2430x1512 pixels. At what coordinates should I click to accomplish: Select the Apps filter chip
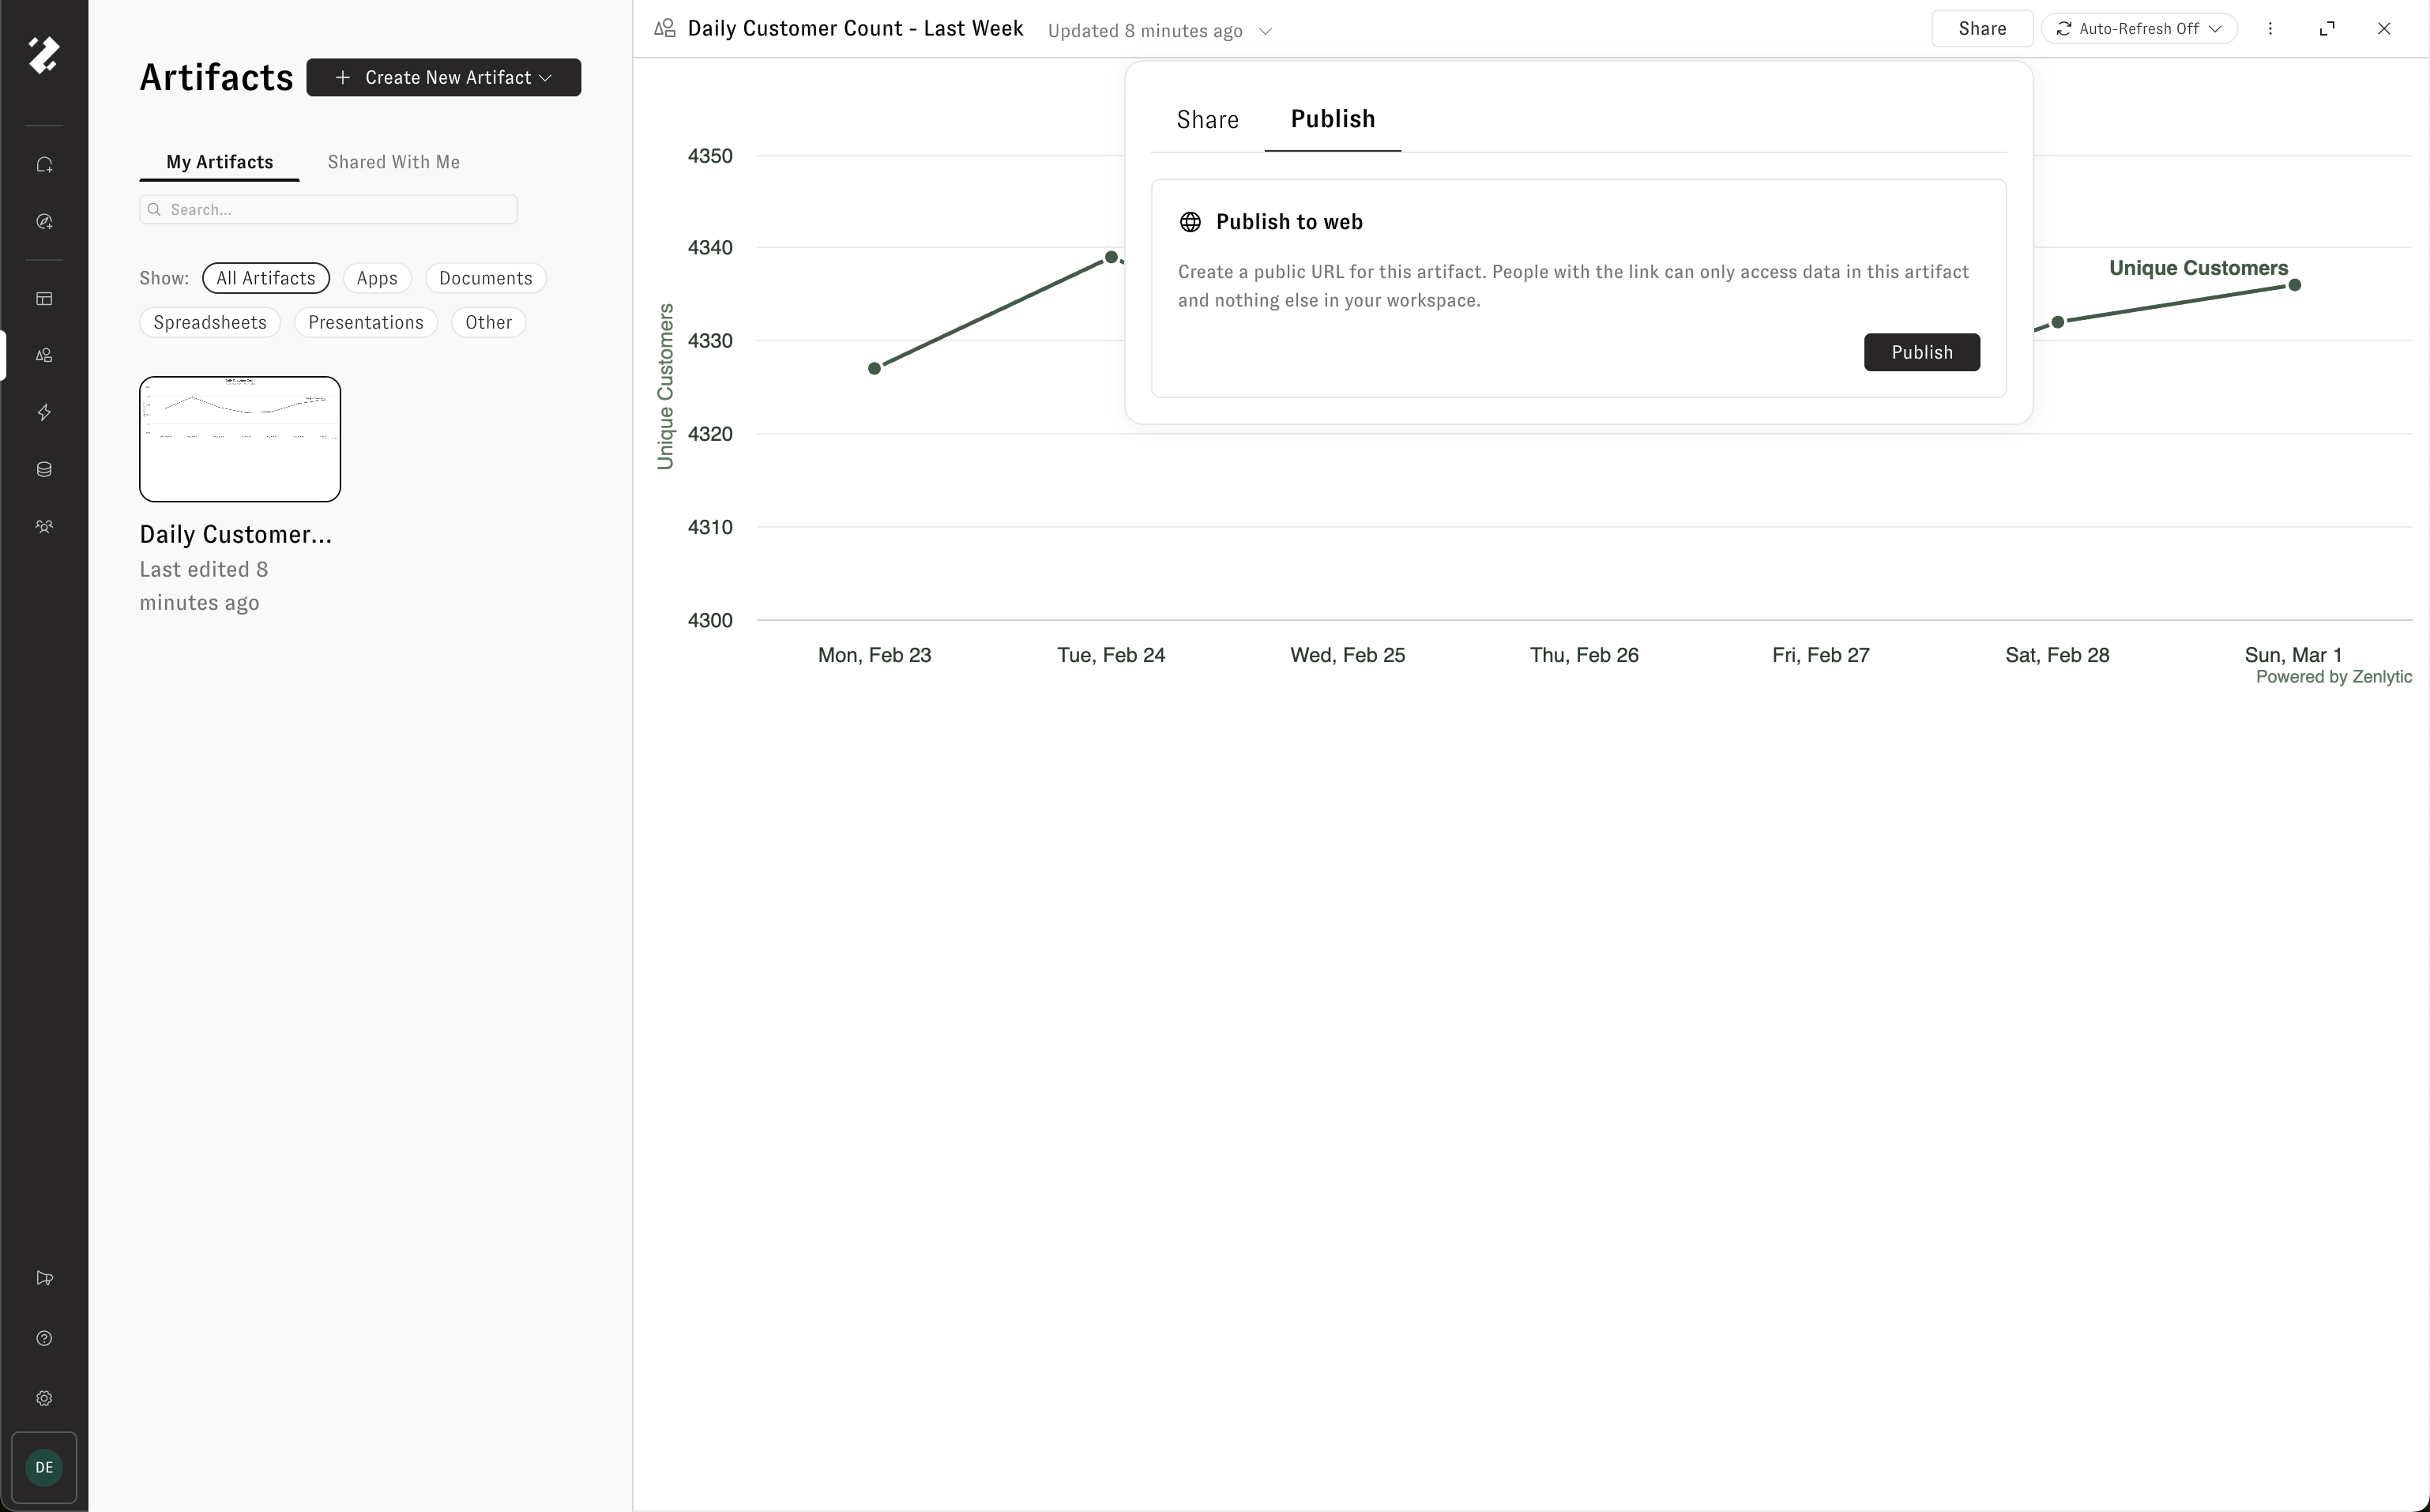[x=377, y=279]
